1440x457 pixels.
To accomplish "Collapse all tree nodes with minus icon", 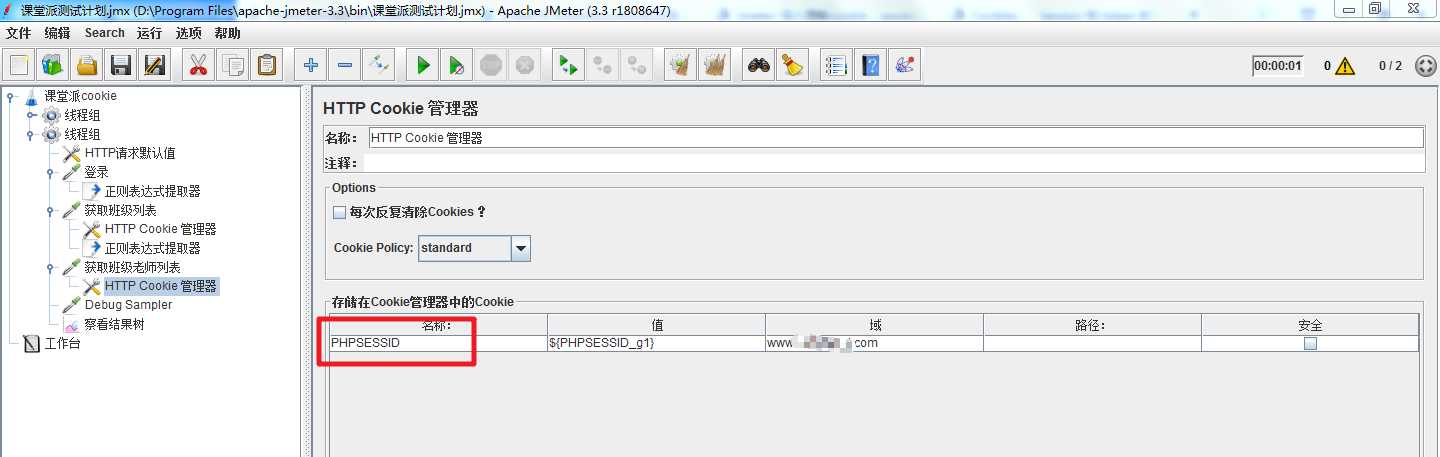I will (x=345, y=65).
